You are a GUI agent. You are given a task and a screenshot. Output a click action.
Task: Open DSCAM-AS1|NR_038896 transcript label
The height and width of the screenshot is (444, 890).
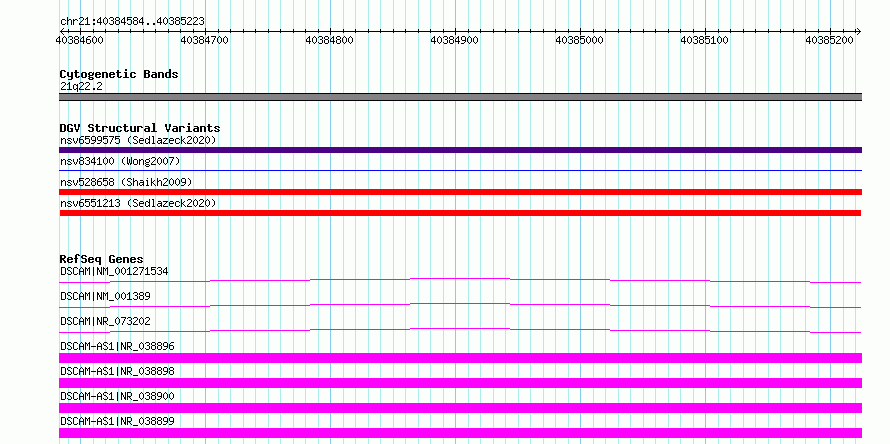117,346
